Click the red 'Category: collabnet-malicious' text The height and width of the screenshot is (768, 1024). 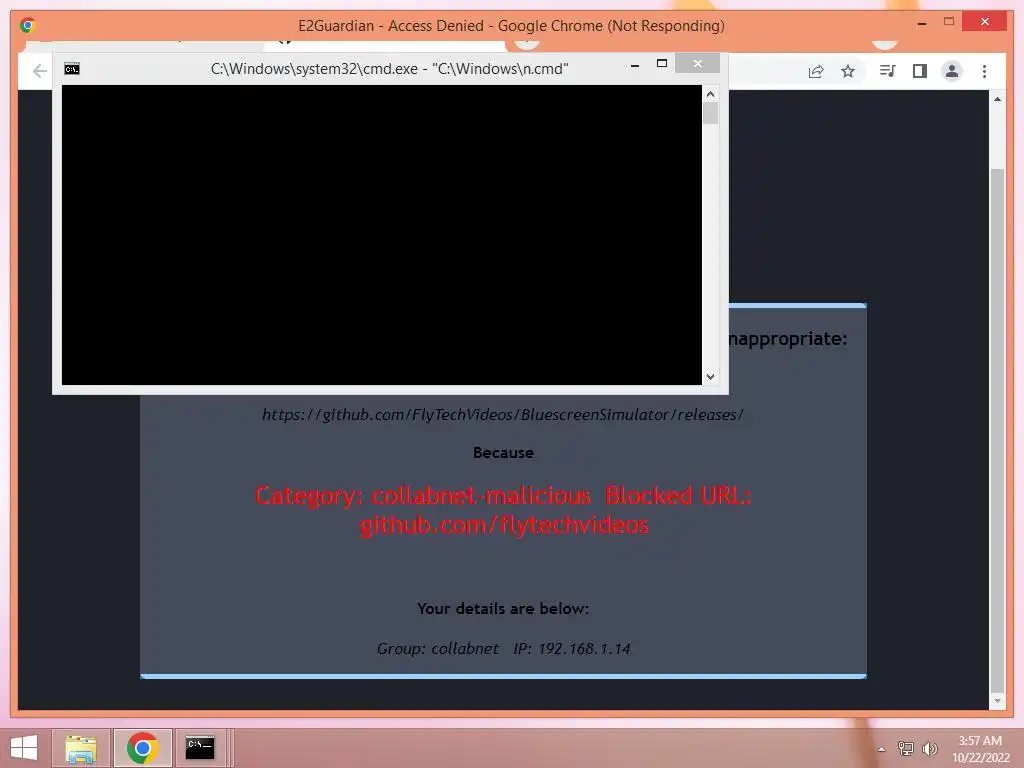pyautogui.click(x=423, y=496)
